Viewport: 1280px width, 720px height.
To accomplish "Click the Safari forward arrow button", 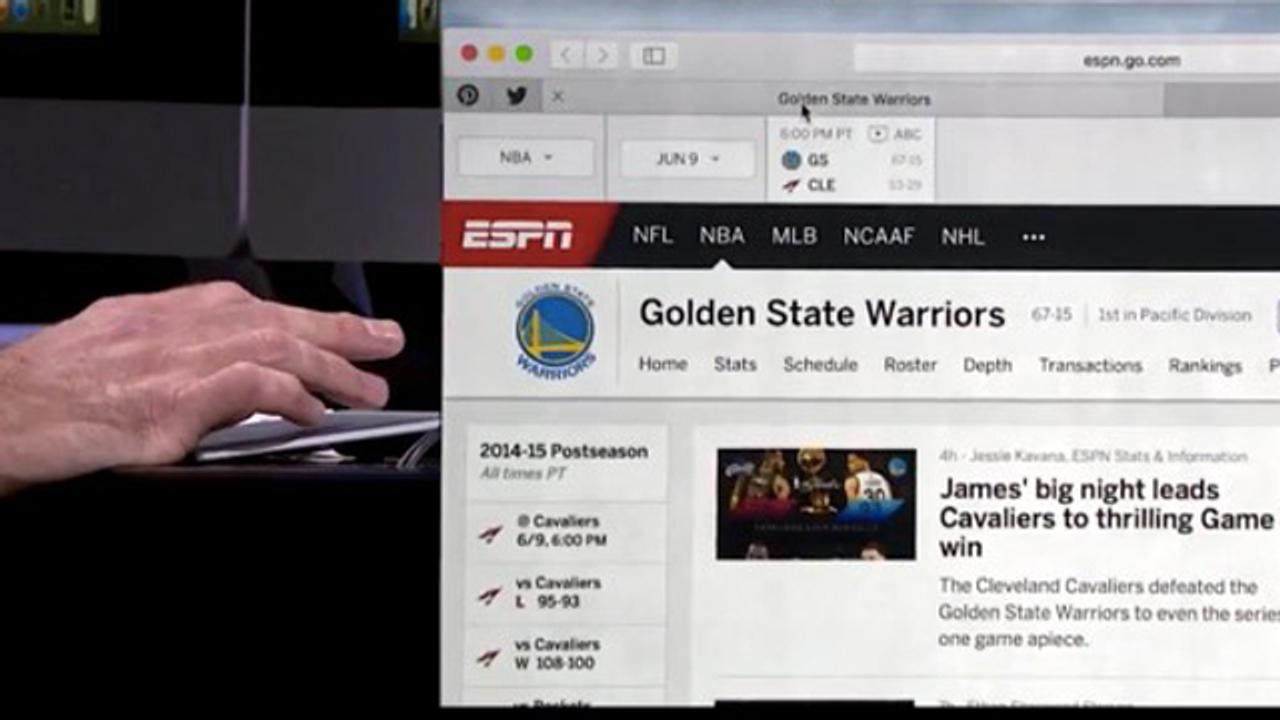I will tap(601, 55).
